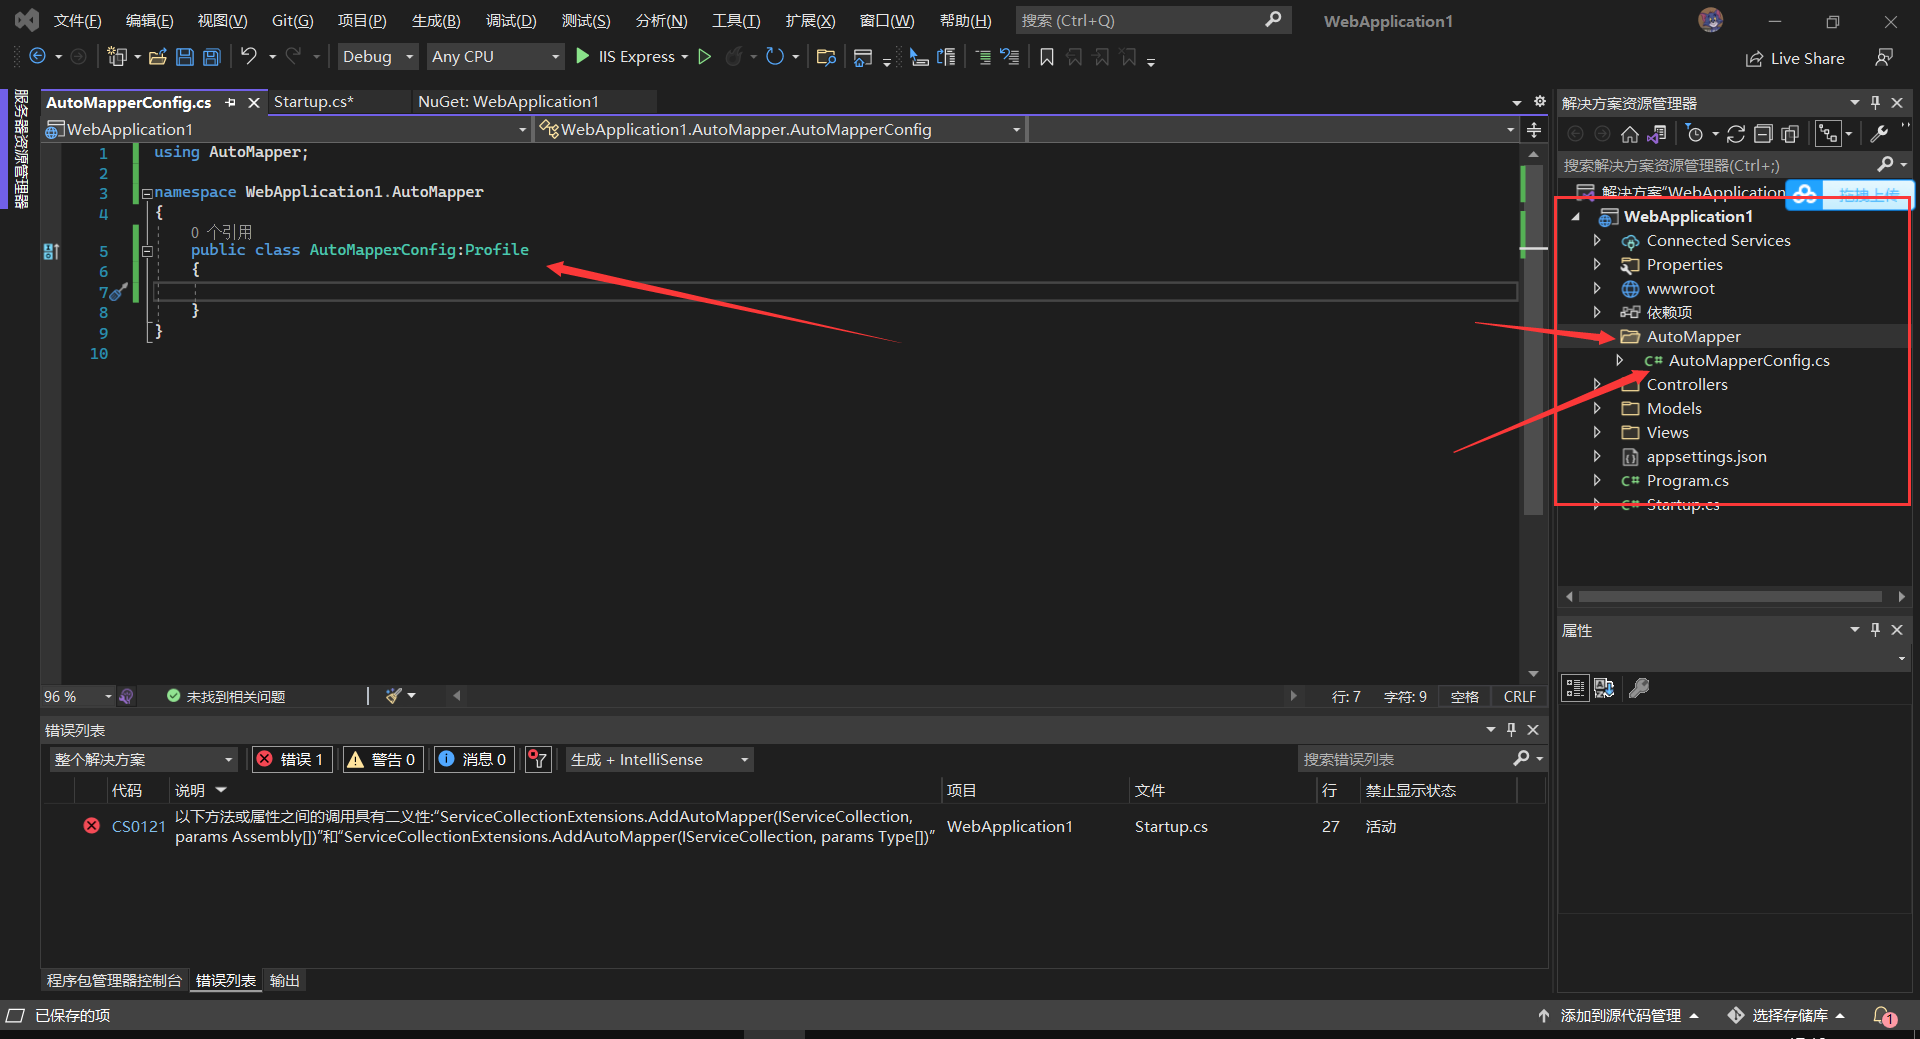Click the user account avatar in title bar

[1711, 20]
